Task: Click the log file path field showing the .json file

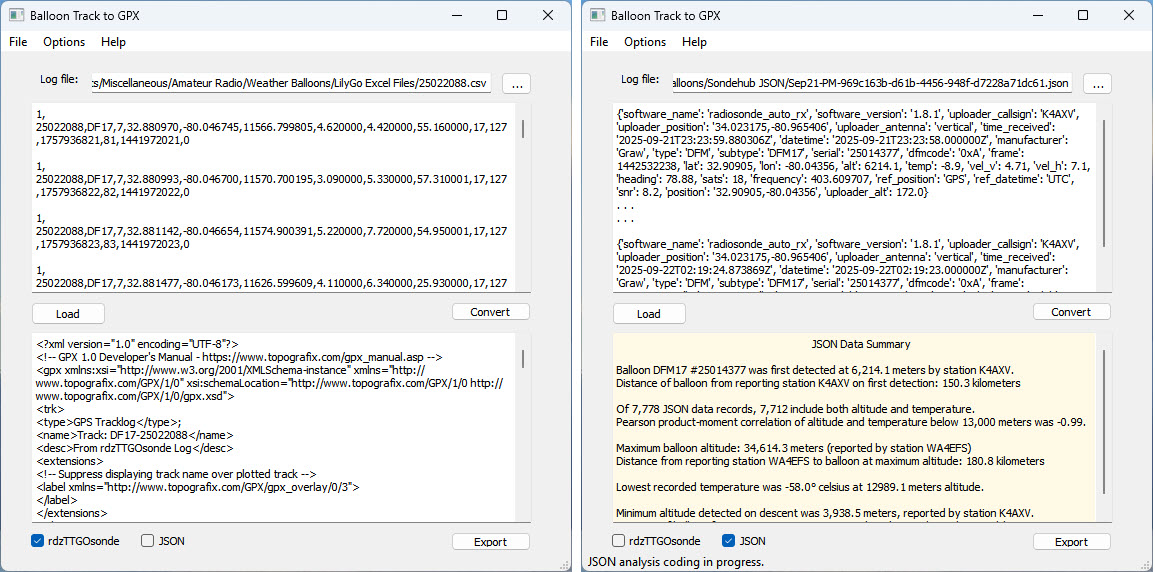Action: (x=872, y=84)
